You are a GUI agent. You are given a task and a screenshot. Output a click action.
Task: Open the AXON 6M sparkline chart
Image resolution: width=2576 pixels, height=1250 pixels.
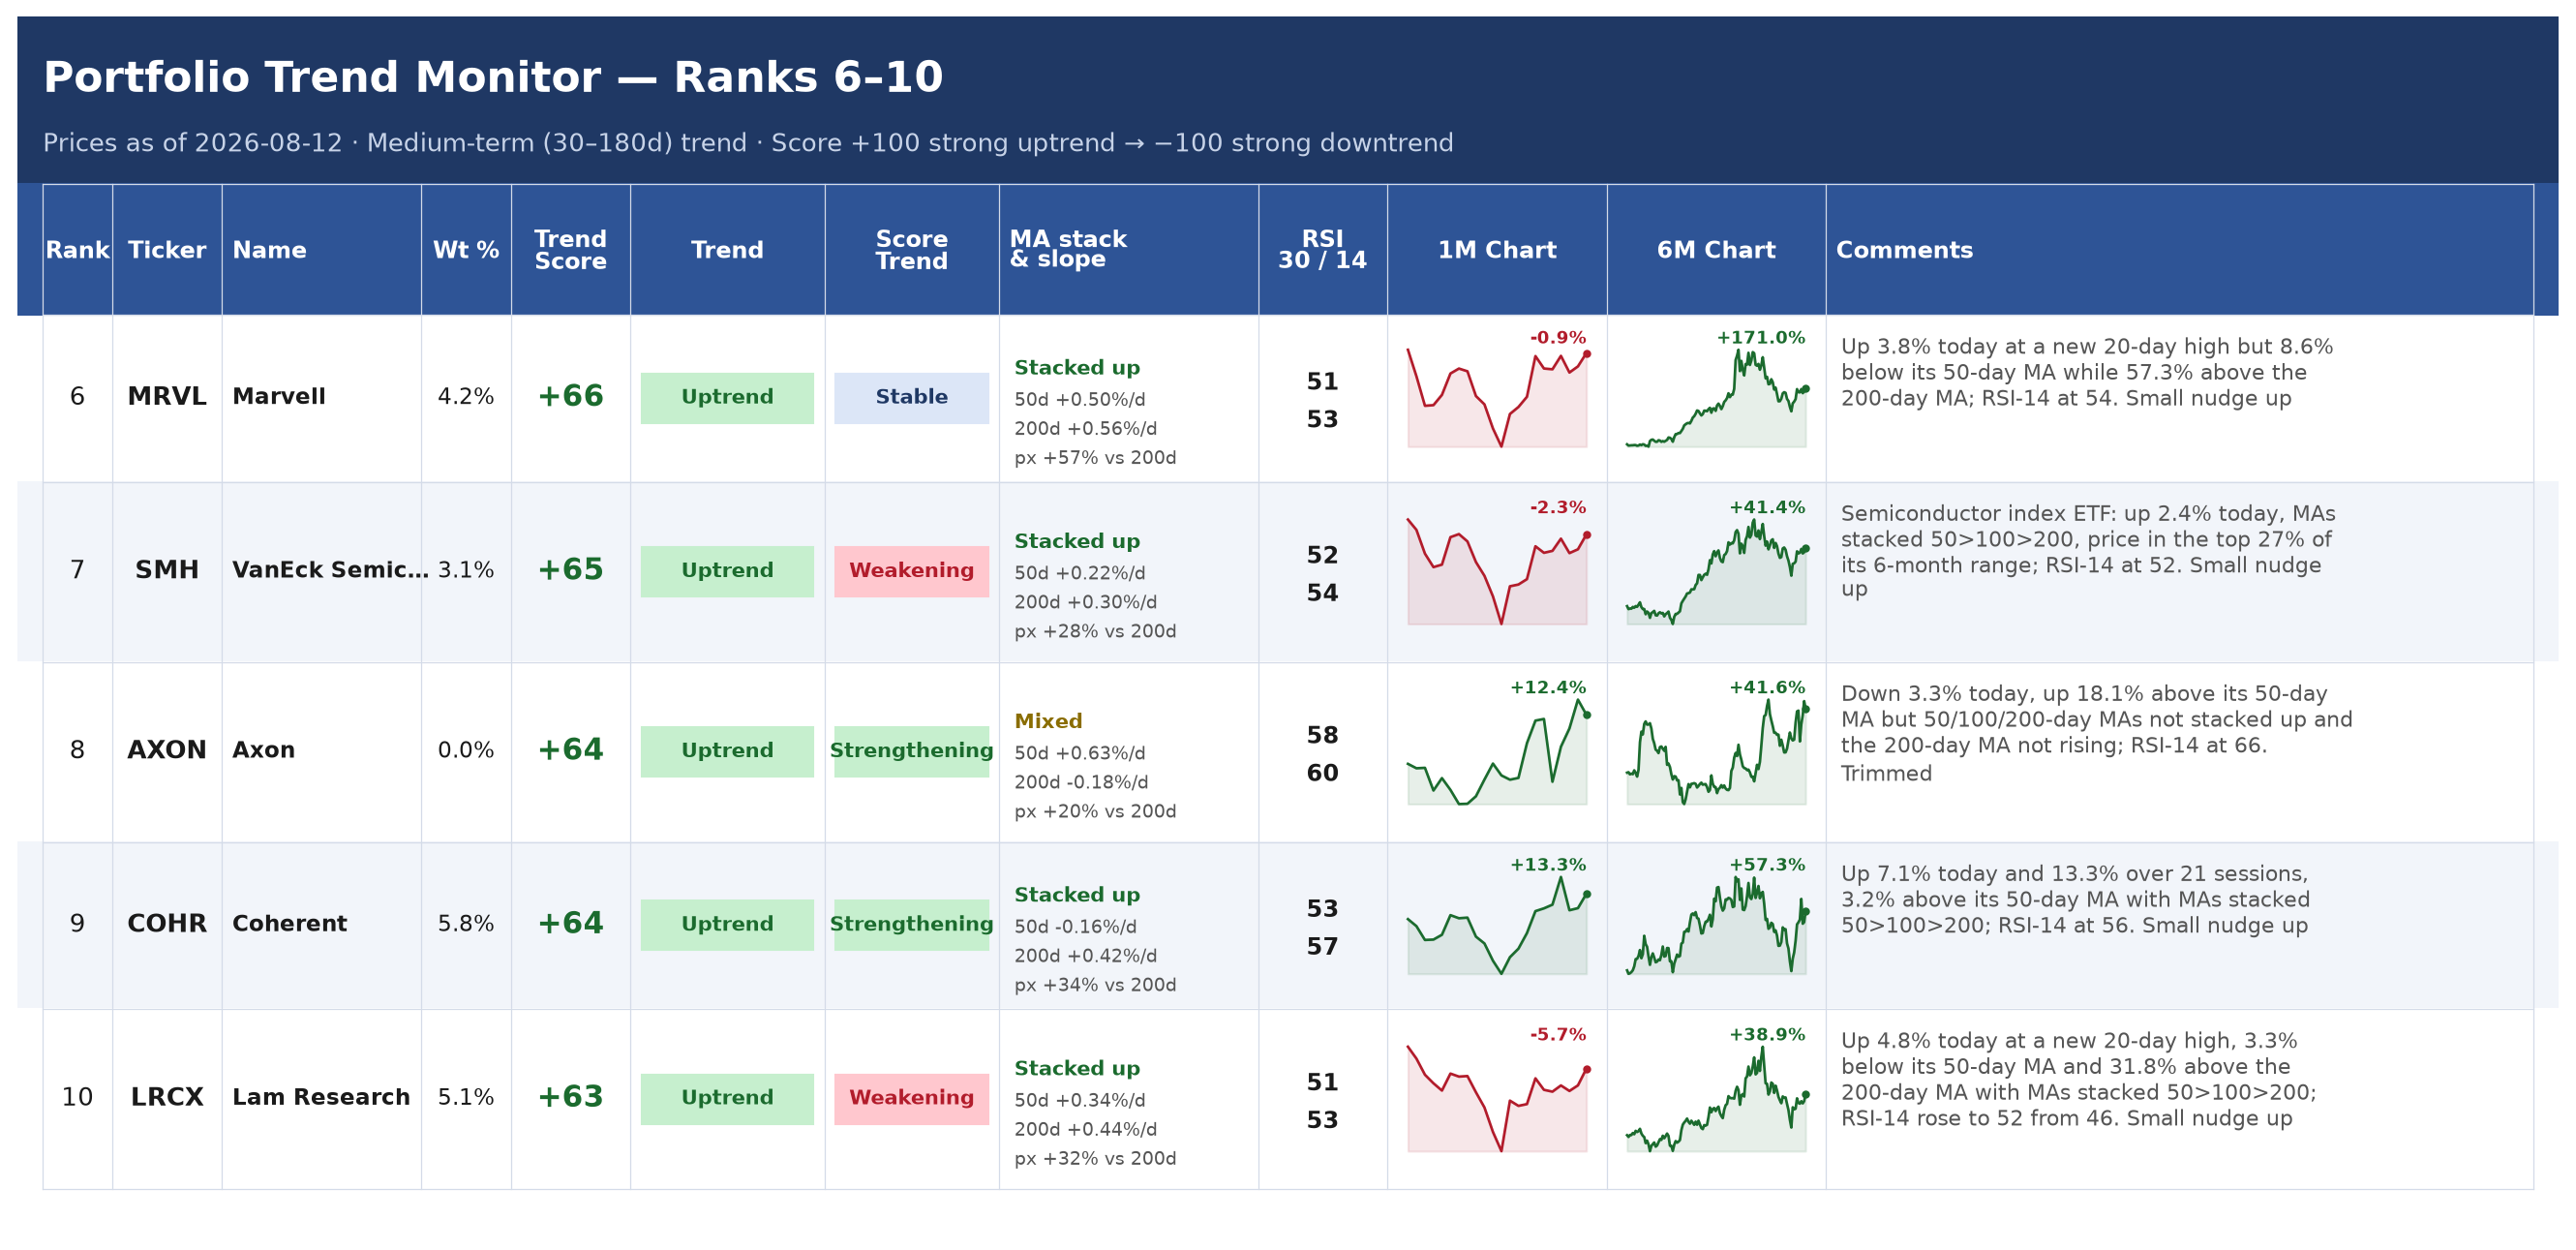click(1716, 751)
